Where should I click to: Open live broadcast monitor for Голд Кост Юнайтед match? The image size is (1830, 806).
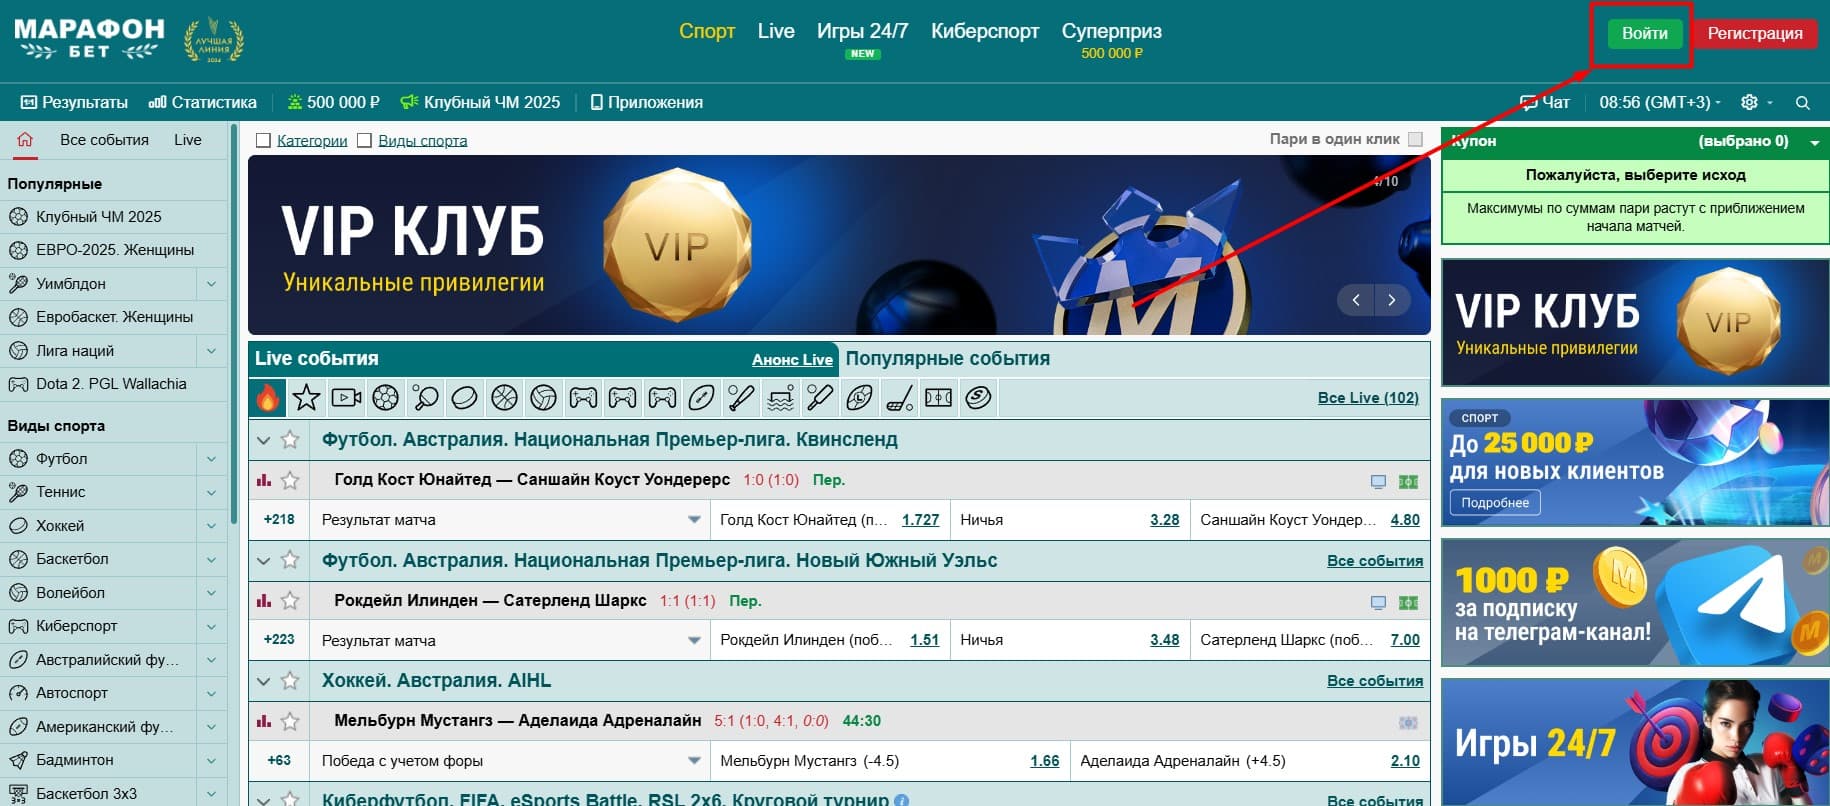point(1378,481)
